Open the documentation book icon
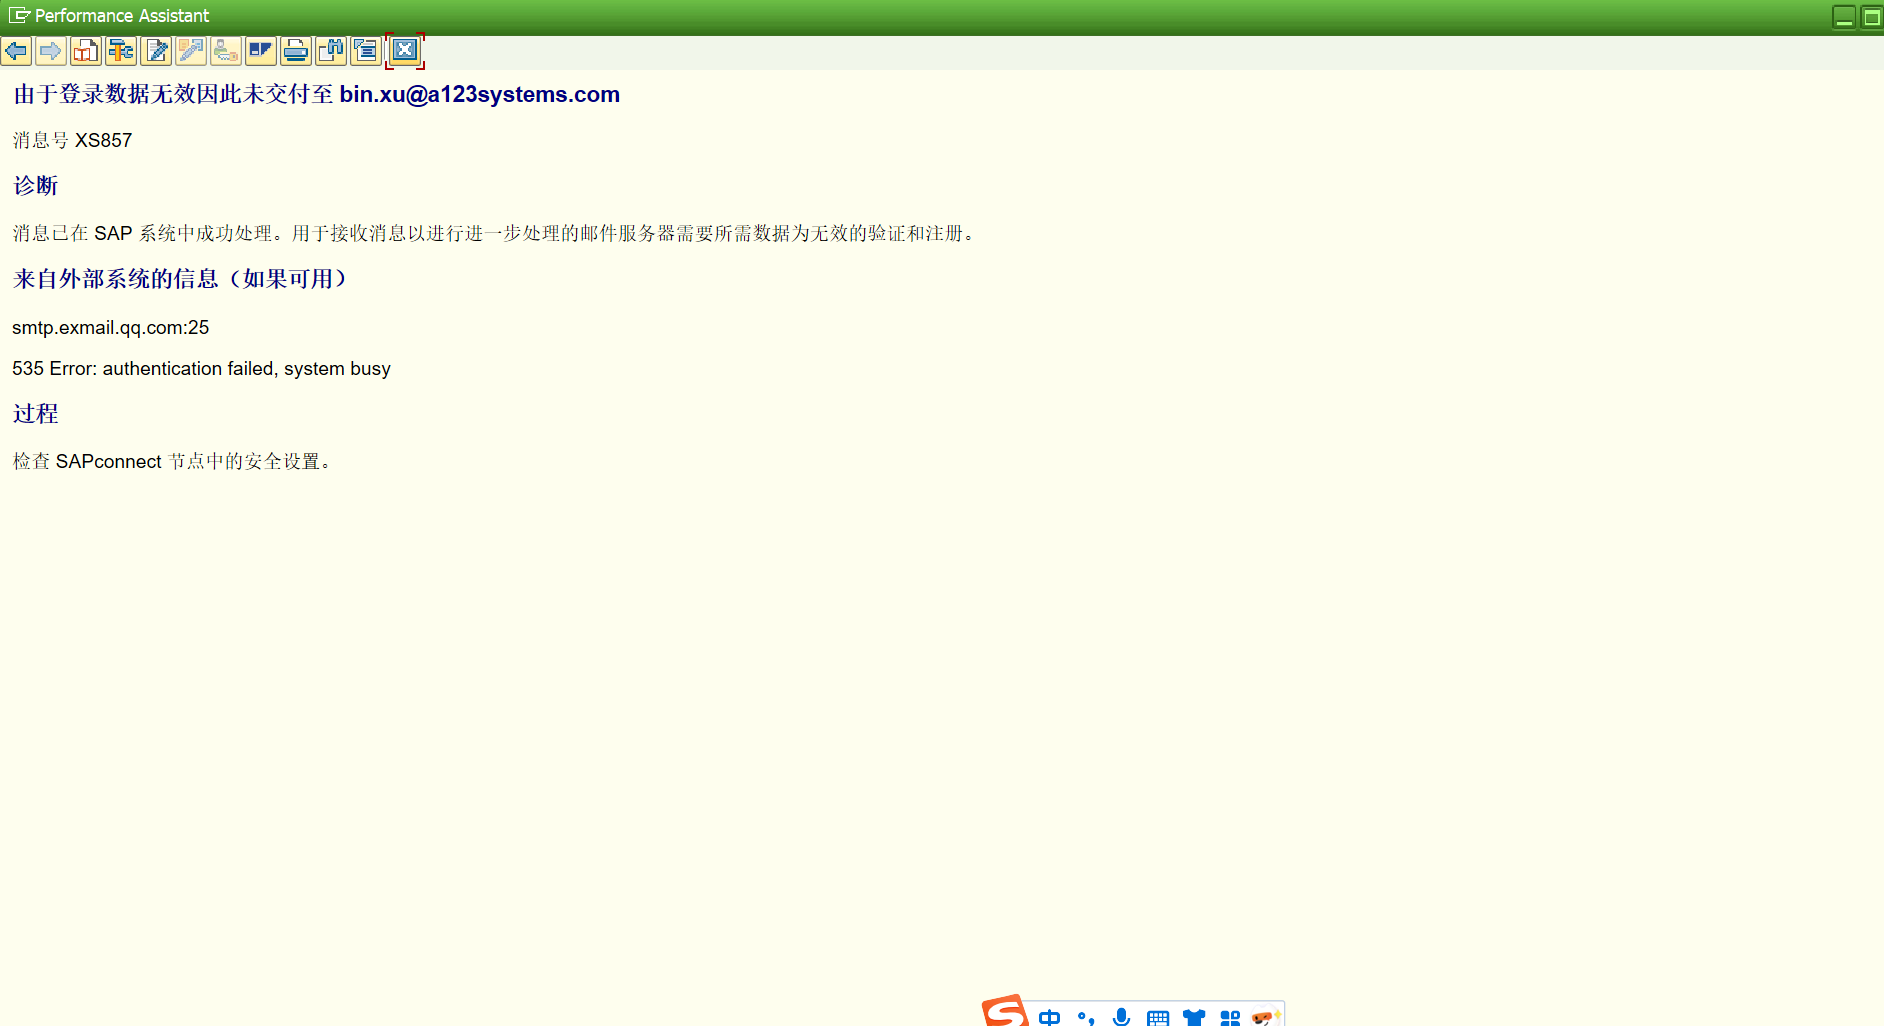 [86, 50]
